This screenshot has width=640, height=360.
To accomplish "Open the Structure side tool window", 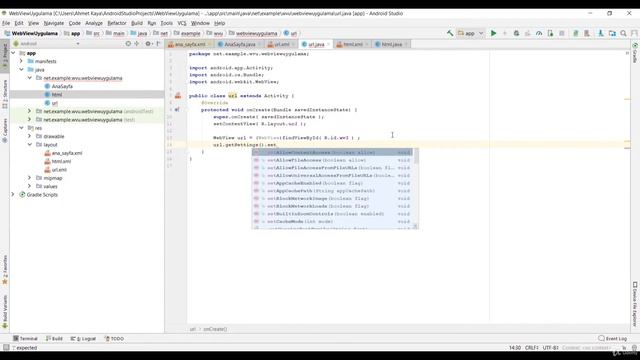I will (5, 94).
